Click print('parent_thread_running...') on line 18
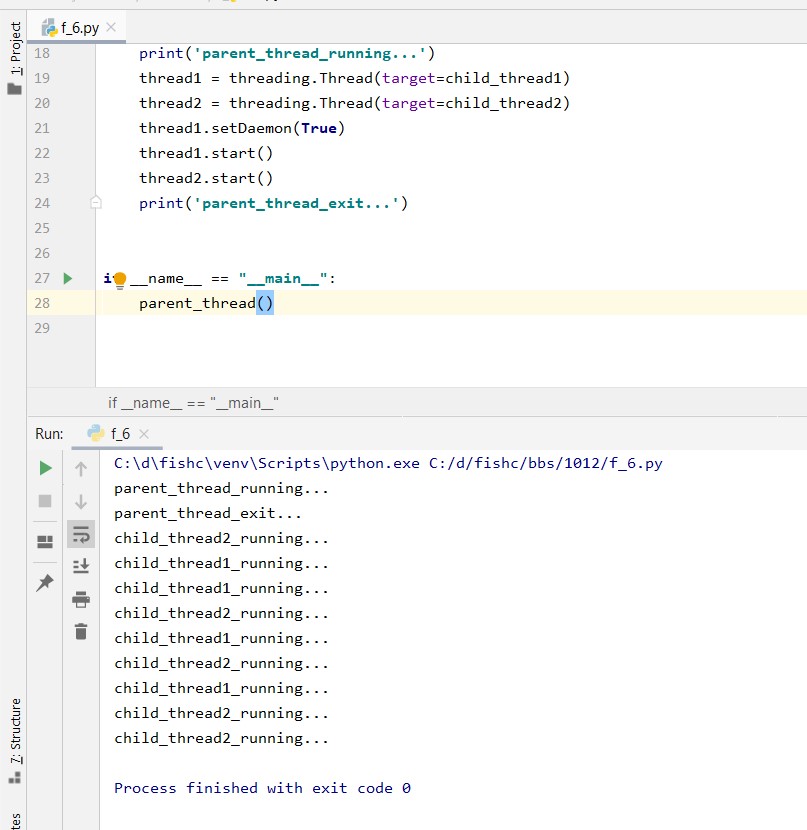 [287, 53]
